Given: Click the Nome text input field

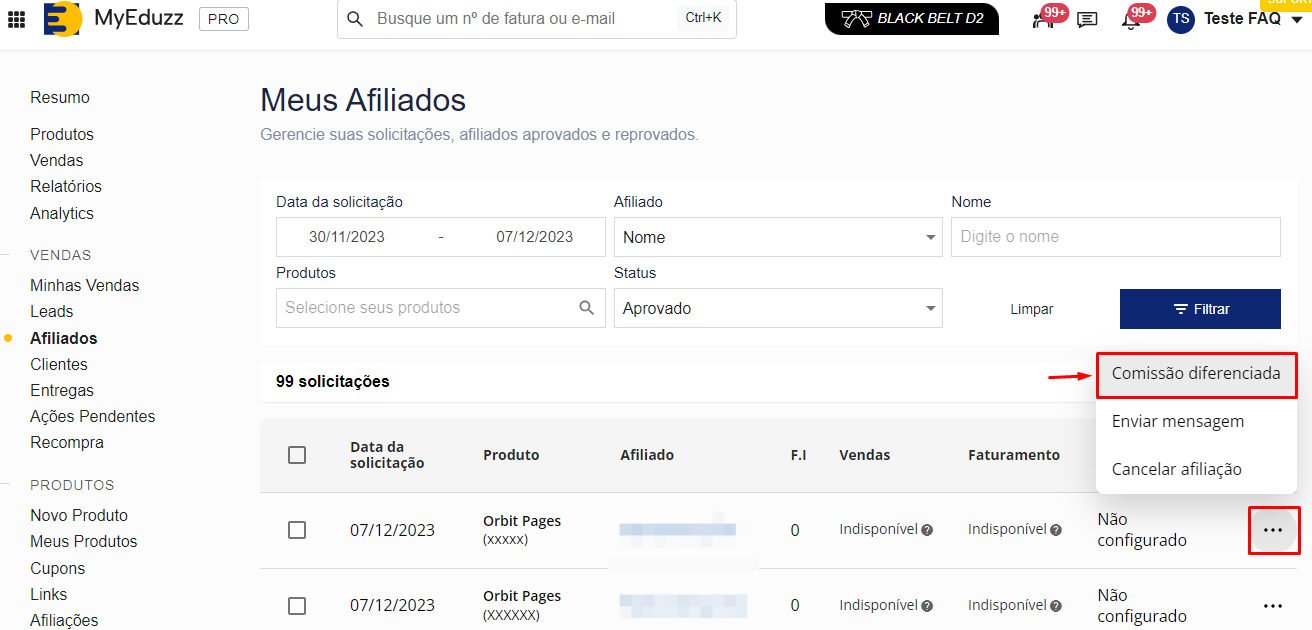Looking at the screenshot, I should pos(1115,238).
